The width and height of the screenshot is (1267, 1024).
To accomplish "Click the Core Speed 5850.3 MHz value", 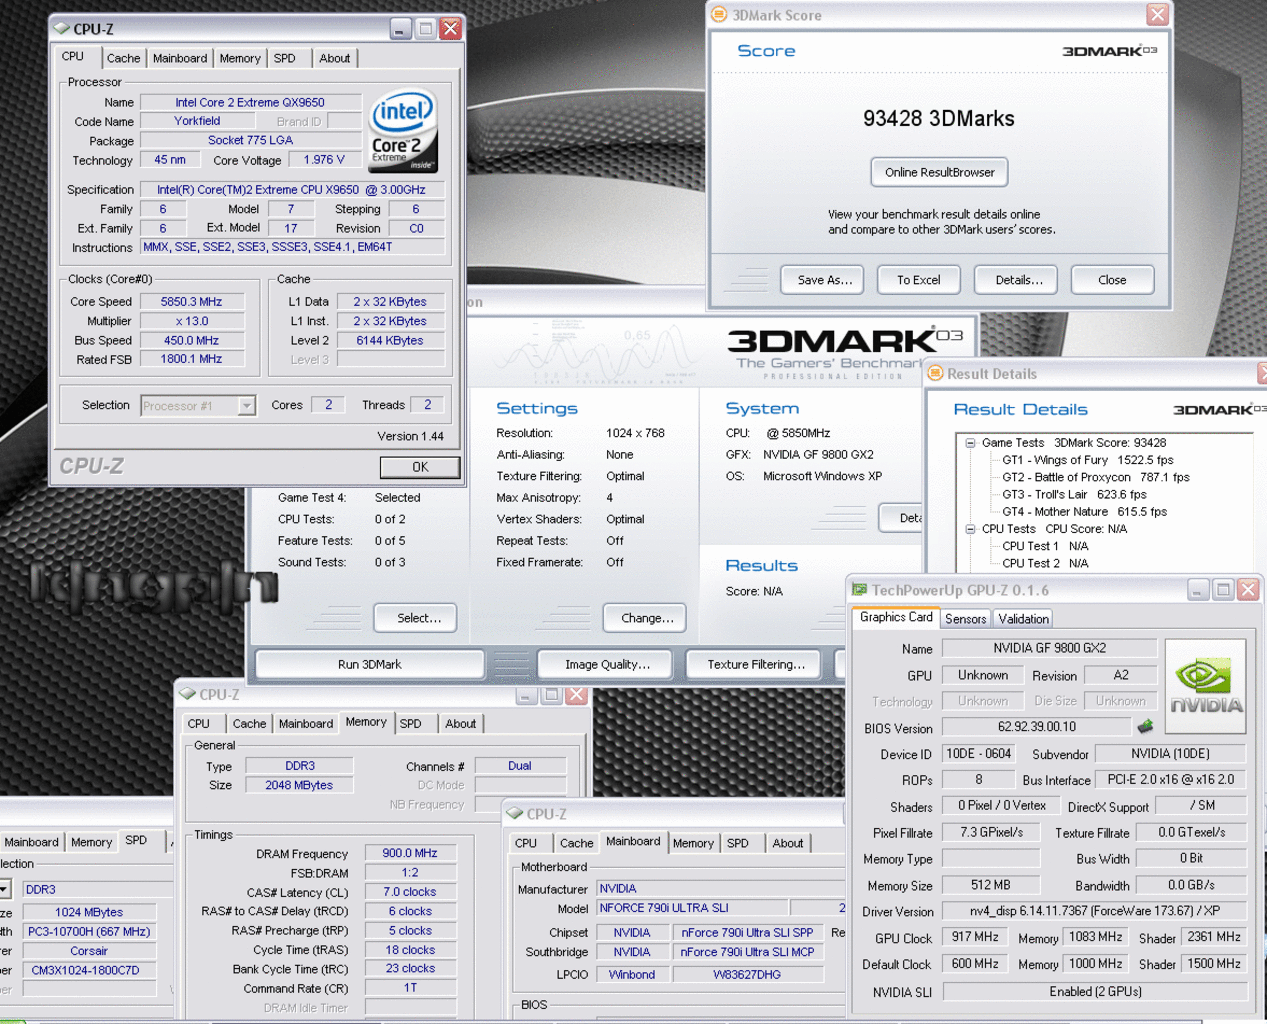I will [192, 301].
